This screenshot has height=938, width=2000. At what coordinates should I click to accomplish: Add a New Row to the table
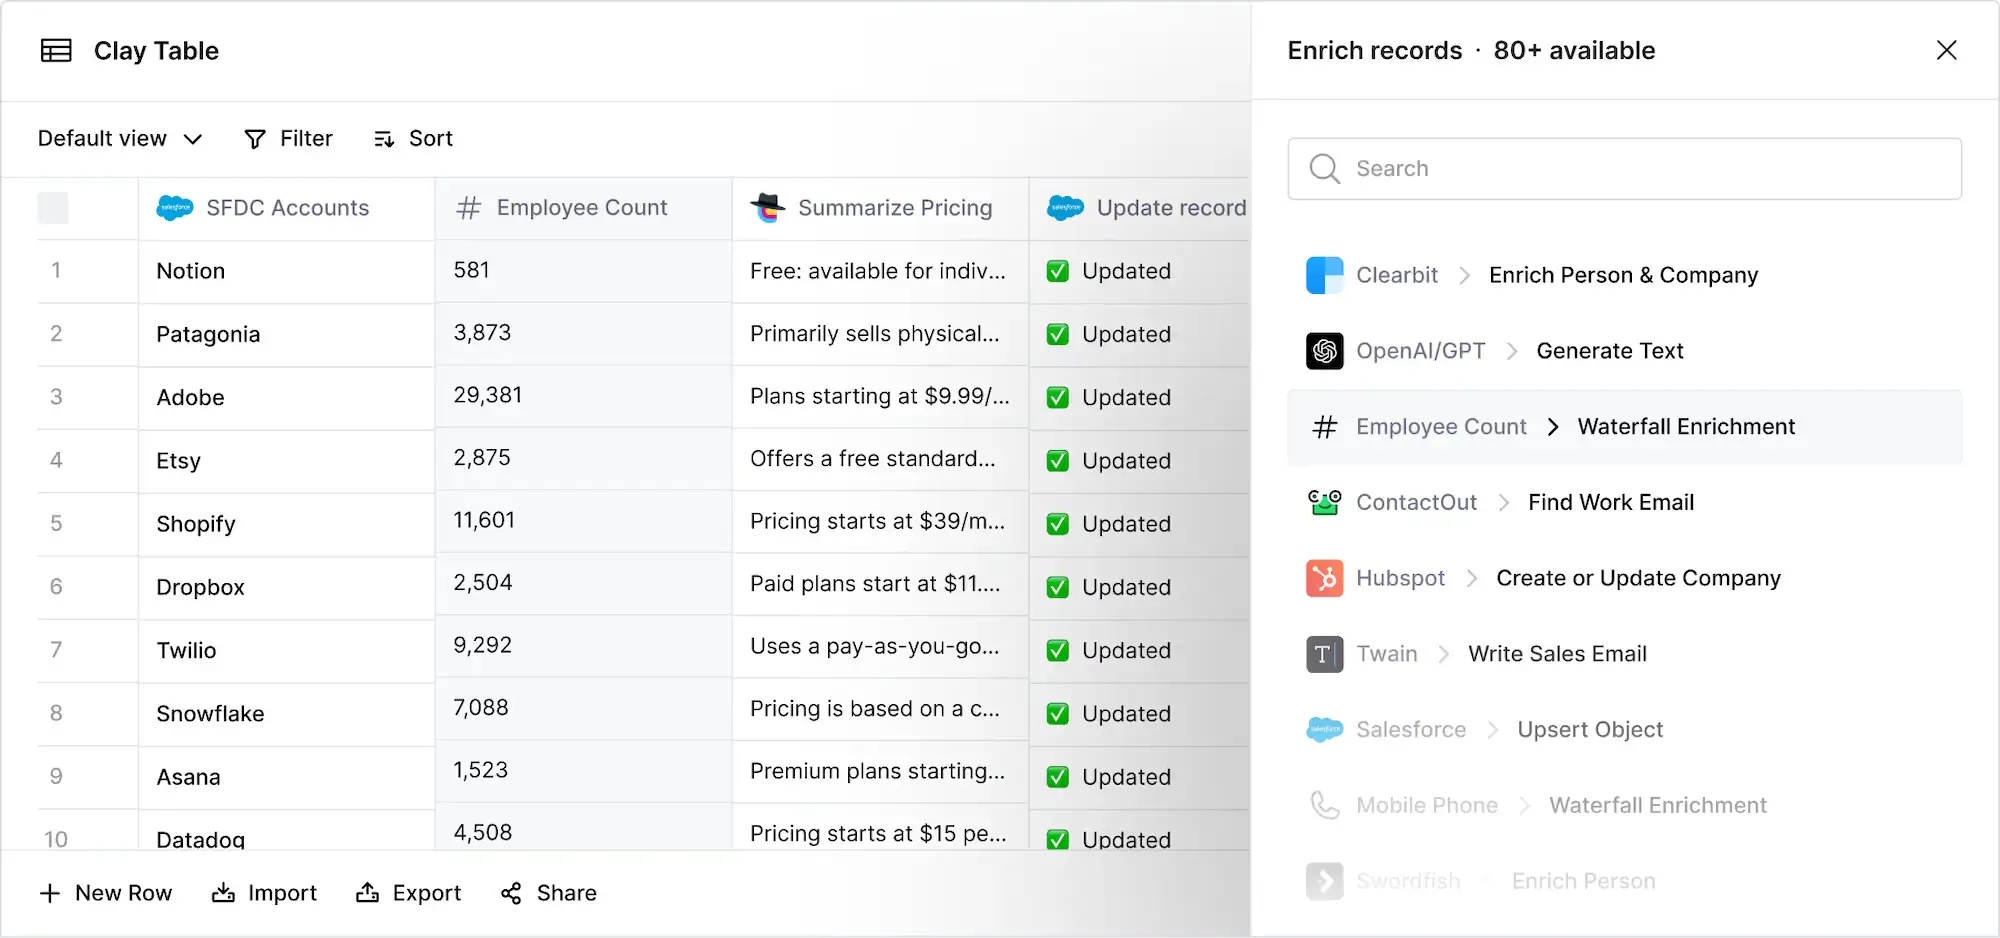click(x=106, y=893)
